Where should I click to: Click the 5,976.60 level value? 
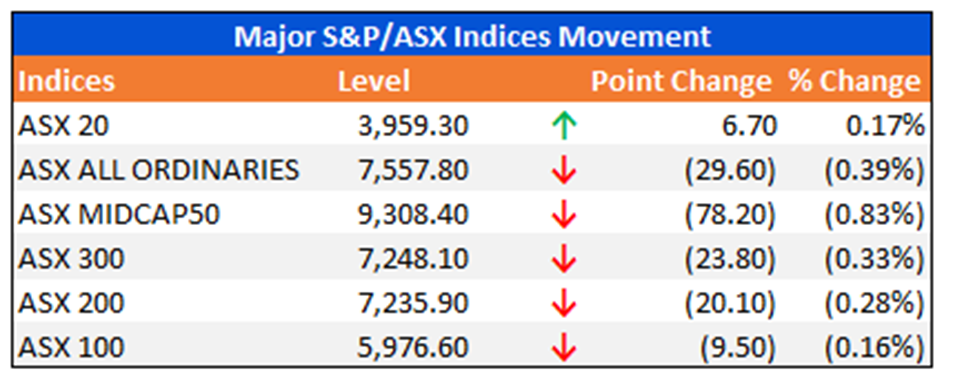414,348
